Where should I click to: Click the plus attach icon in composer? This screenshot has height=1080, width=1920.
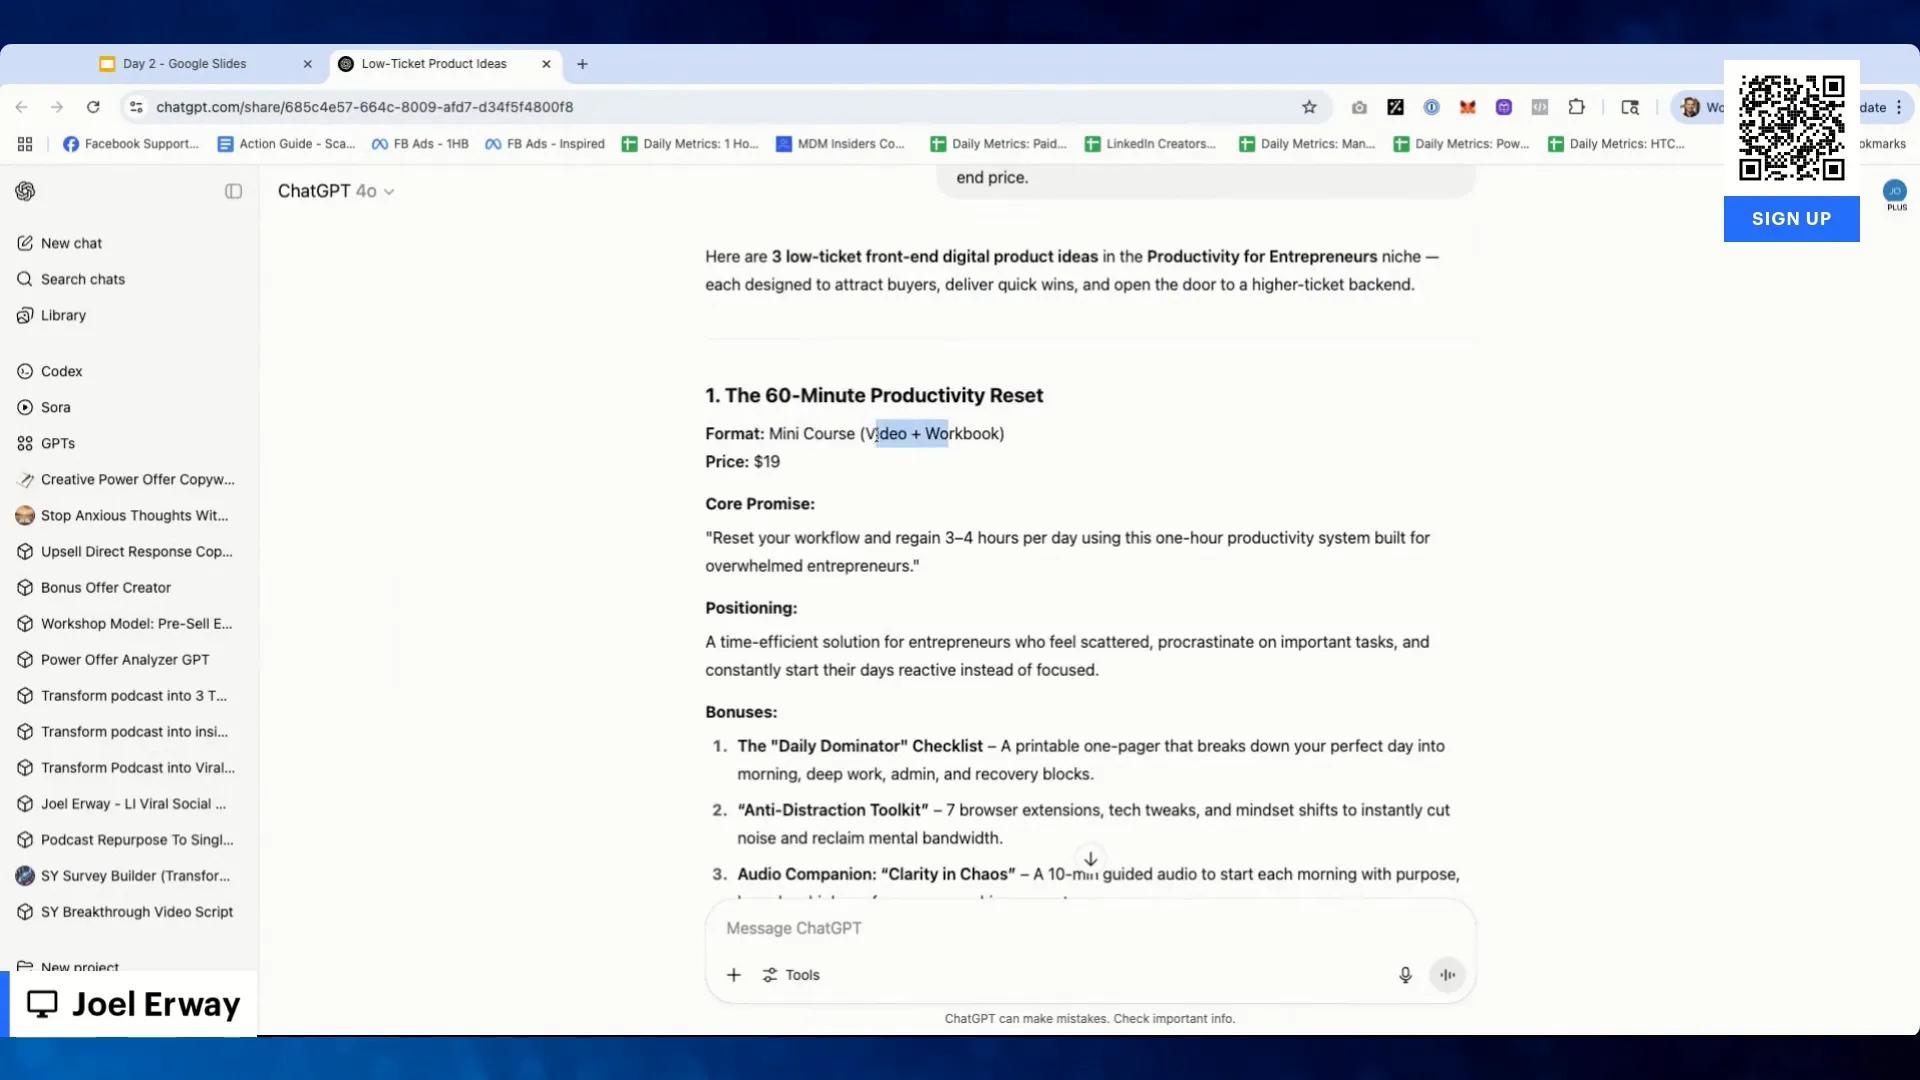(x=734, y=975)
